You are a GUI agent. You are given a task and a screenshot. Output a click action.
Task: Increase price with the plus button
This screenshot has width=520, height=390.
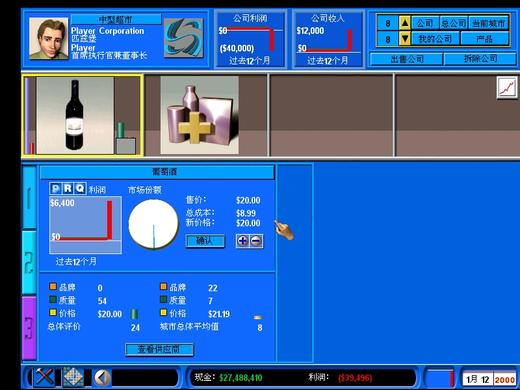[x=243, y=241]
